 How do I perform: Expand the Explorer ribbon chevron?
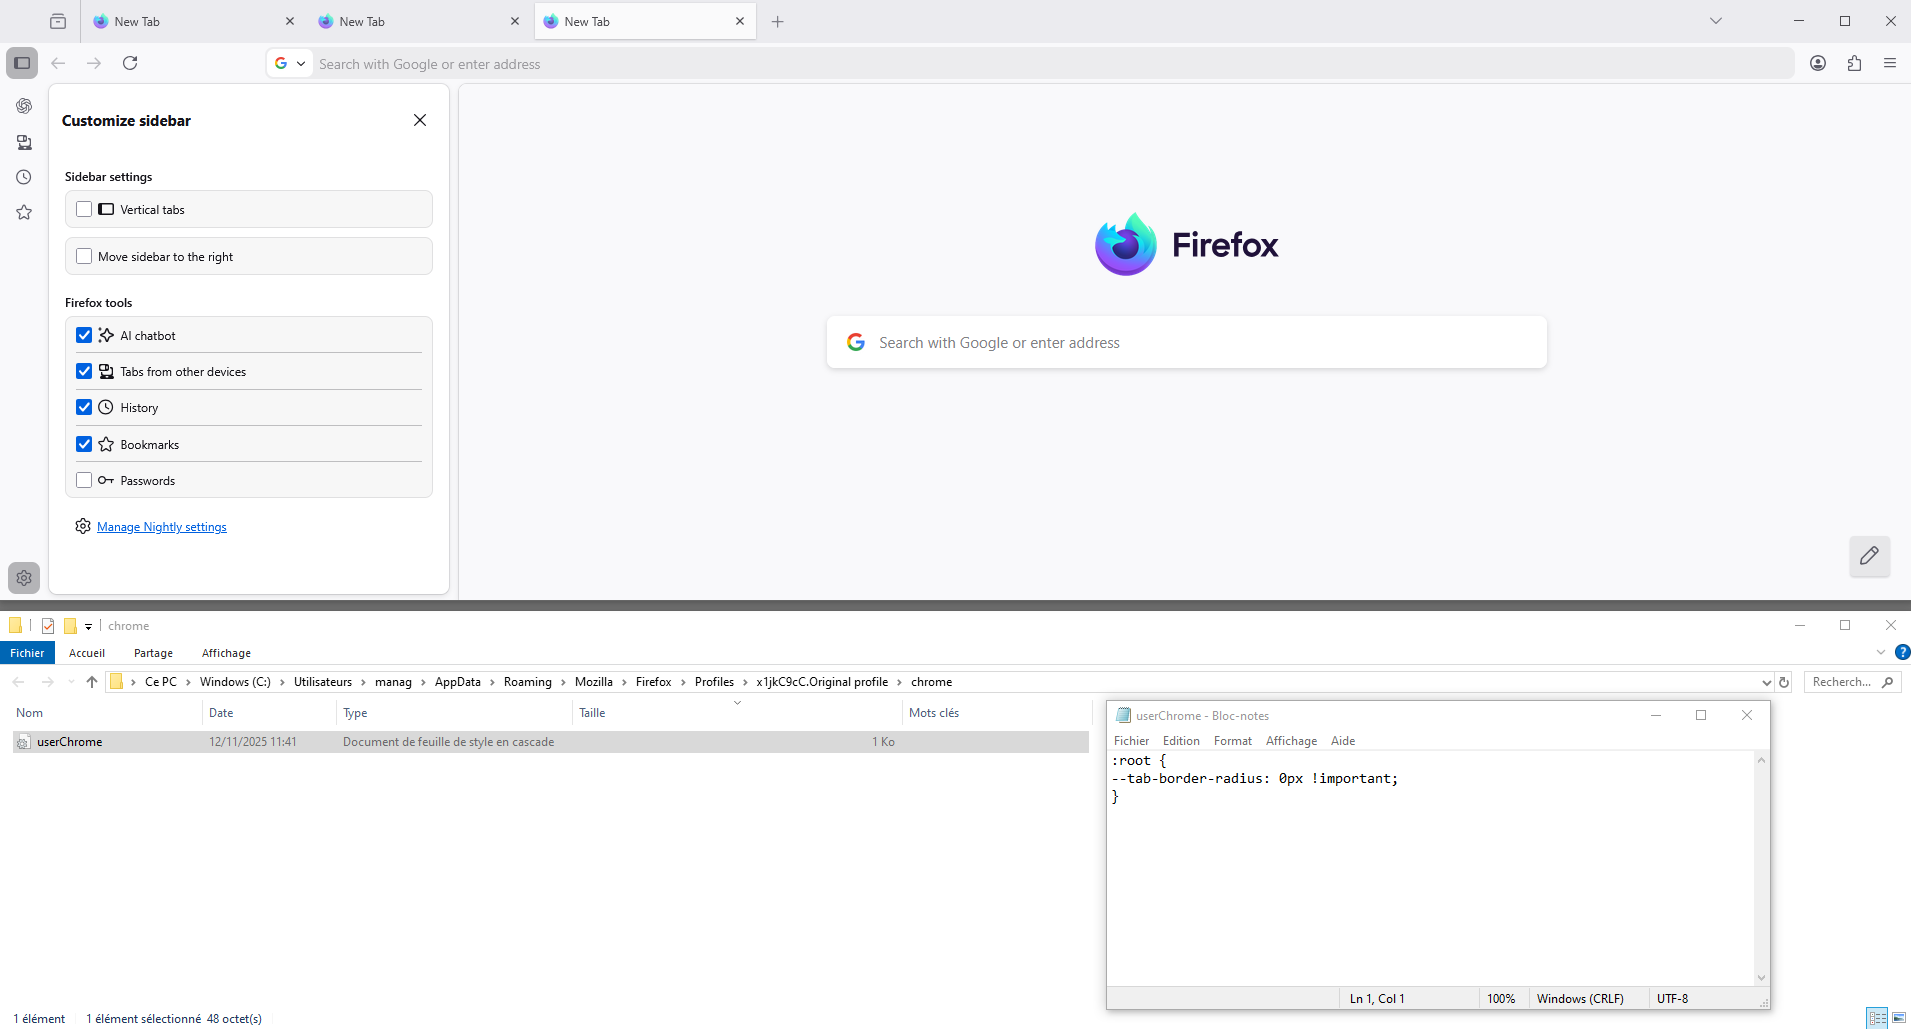point(1881,652)
